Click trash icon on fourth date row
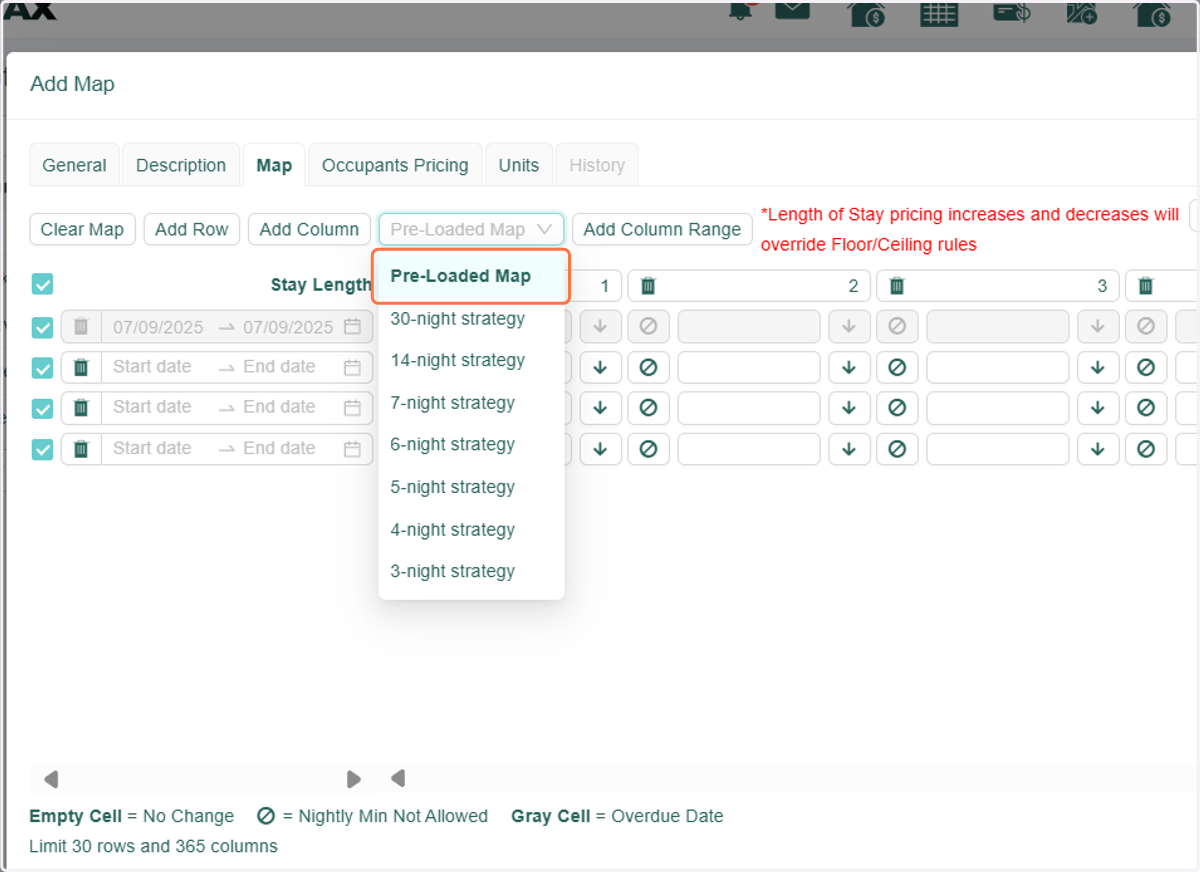Viewport: 1200px width, 872px height. [x=81, y=449]
